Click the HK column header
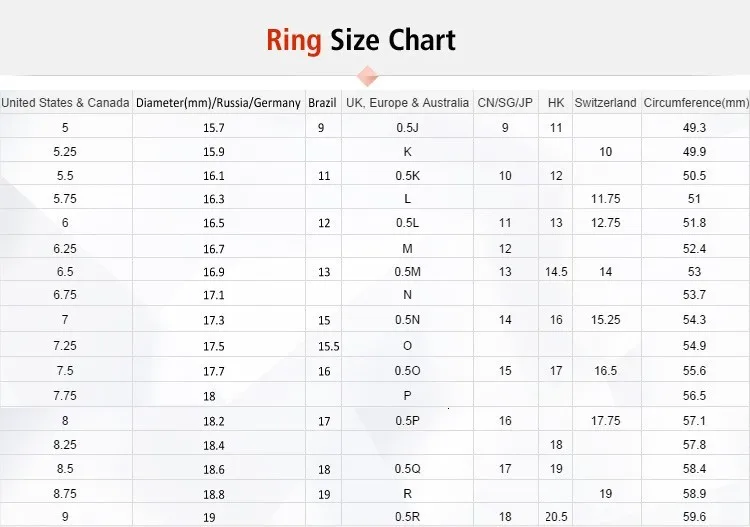The image size is (750, 527). pos(556,103)
